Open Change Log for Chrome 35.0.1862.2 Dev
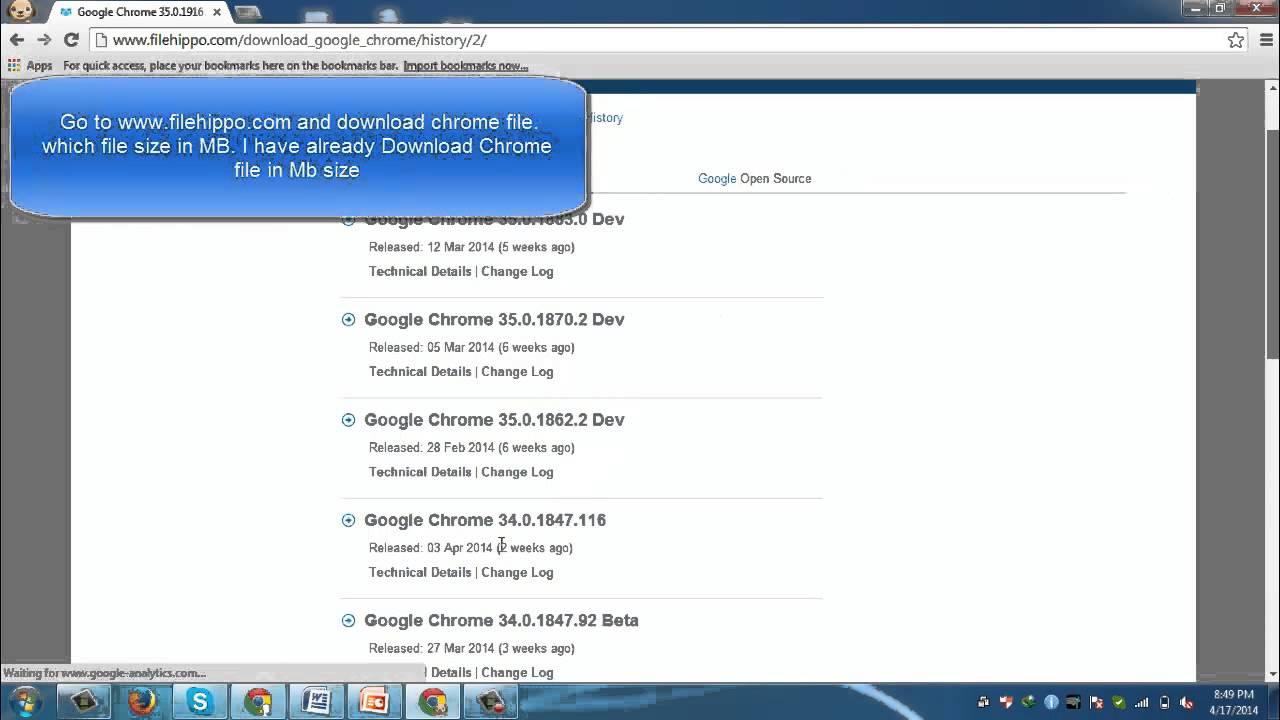The height and width of the screenshot is (720, 1280). pyautogui.click(x=517, y=472)
